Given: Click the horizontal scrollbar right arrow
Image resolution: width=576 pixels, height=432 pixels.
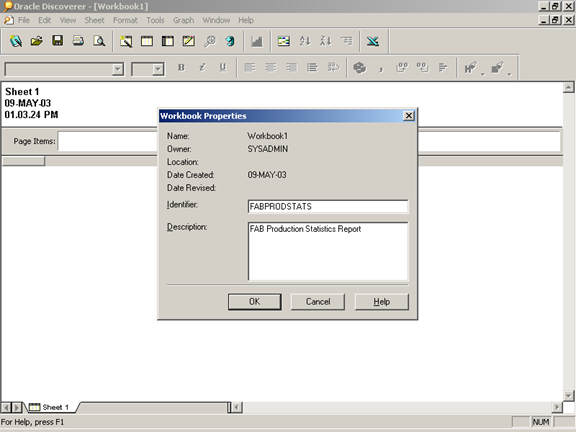Looking at the screenshot, I should pyautogui.click(x=557, y=407).
